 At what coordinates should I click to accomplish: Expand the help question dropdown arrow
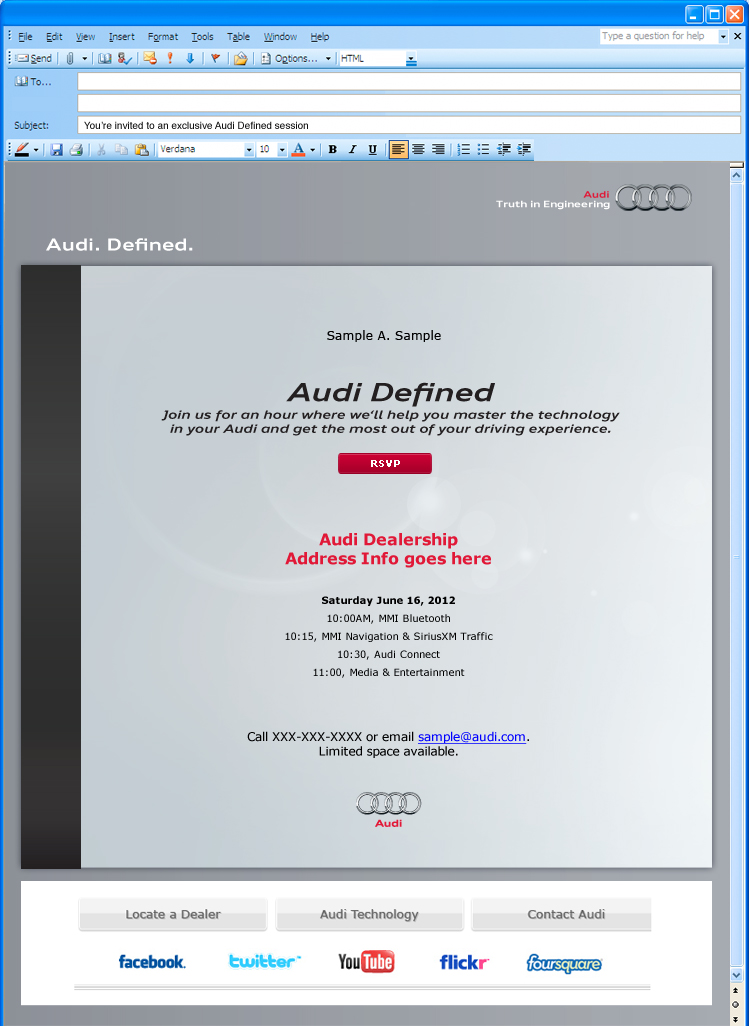(x=723, y=37)
